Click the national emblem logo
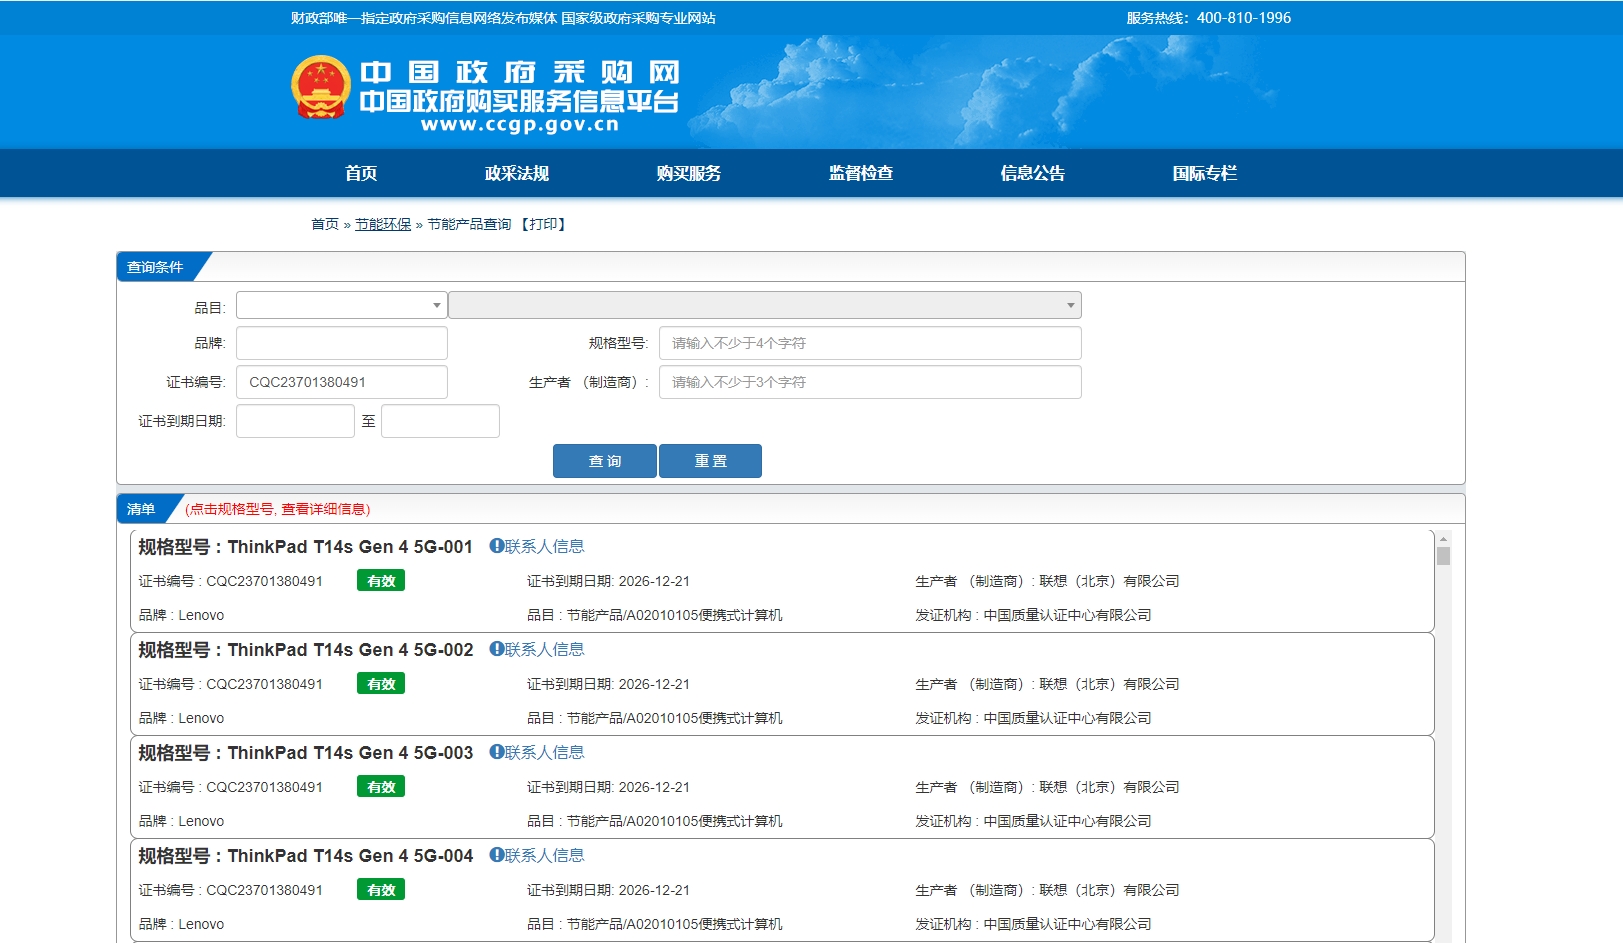1623x943 pixels. [320, 87]
